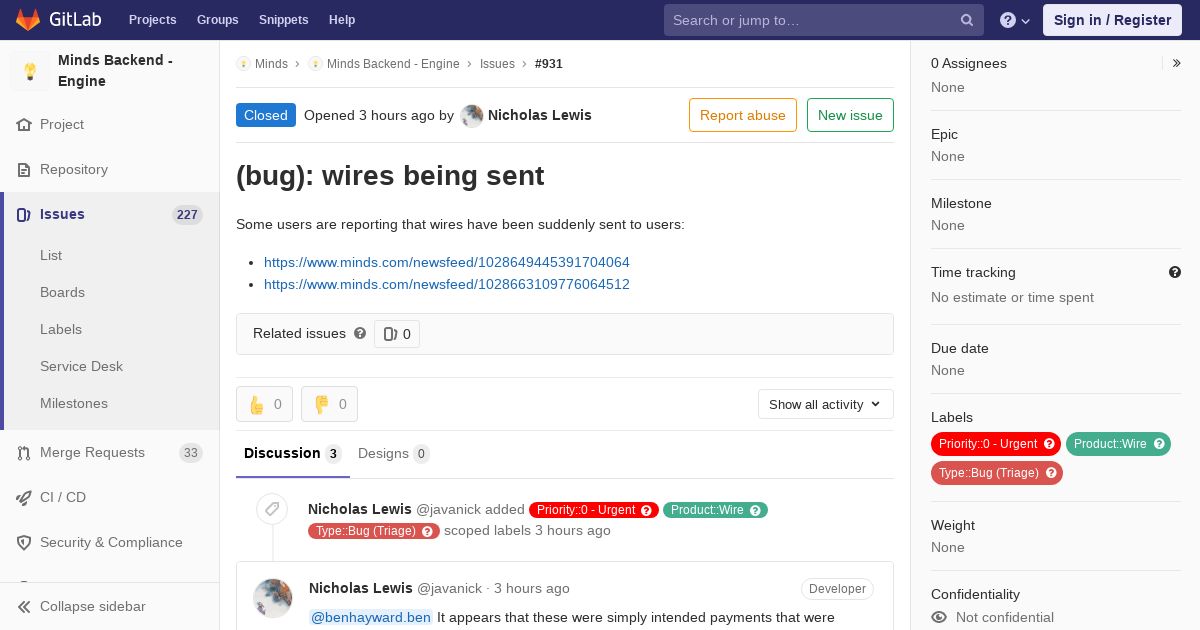Screen dimensions: 1200x630
Task: Expand the Help menu dropdown arrow
Action: tap(1025, 21)
